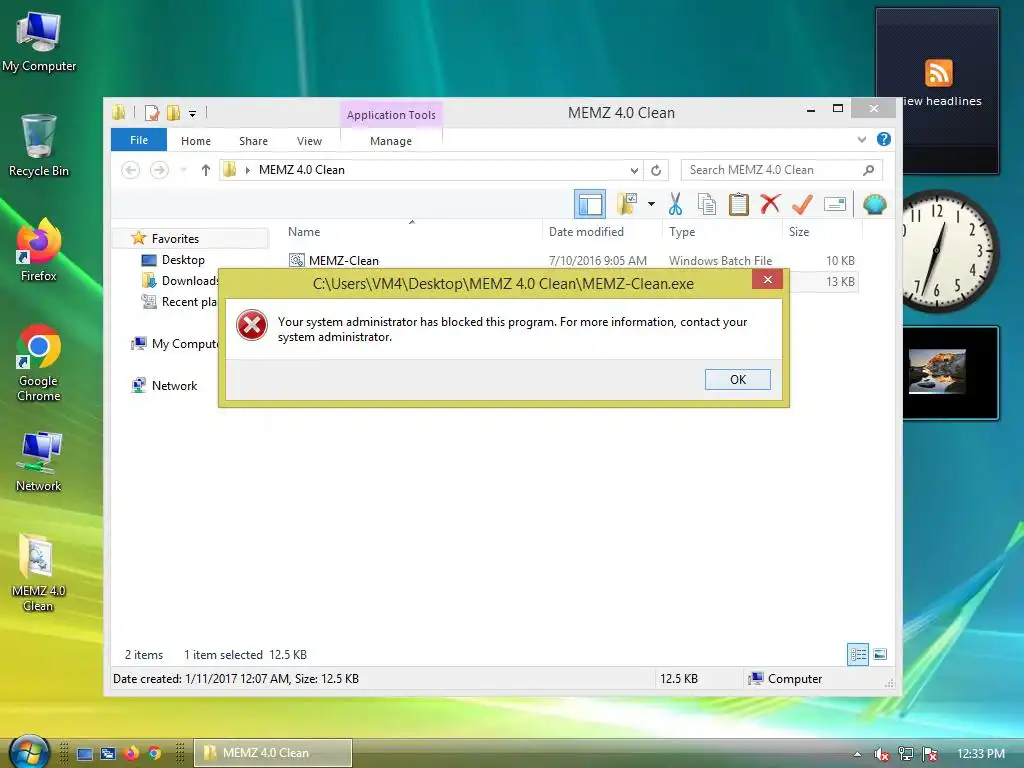Viewport: 1024px width, 768px height.
Task: Select Favorites in the navigation pane
Action: (174, 239)
